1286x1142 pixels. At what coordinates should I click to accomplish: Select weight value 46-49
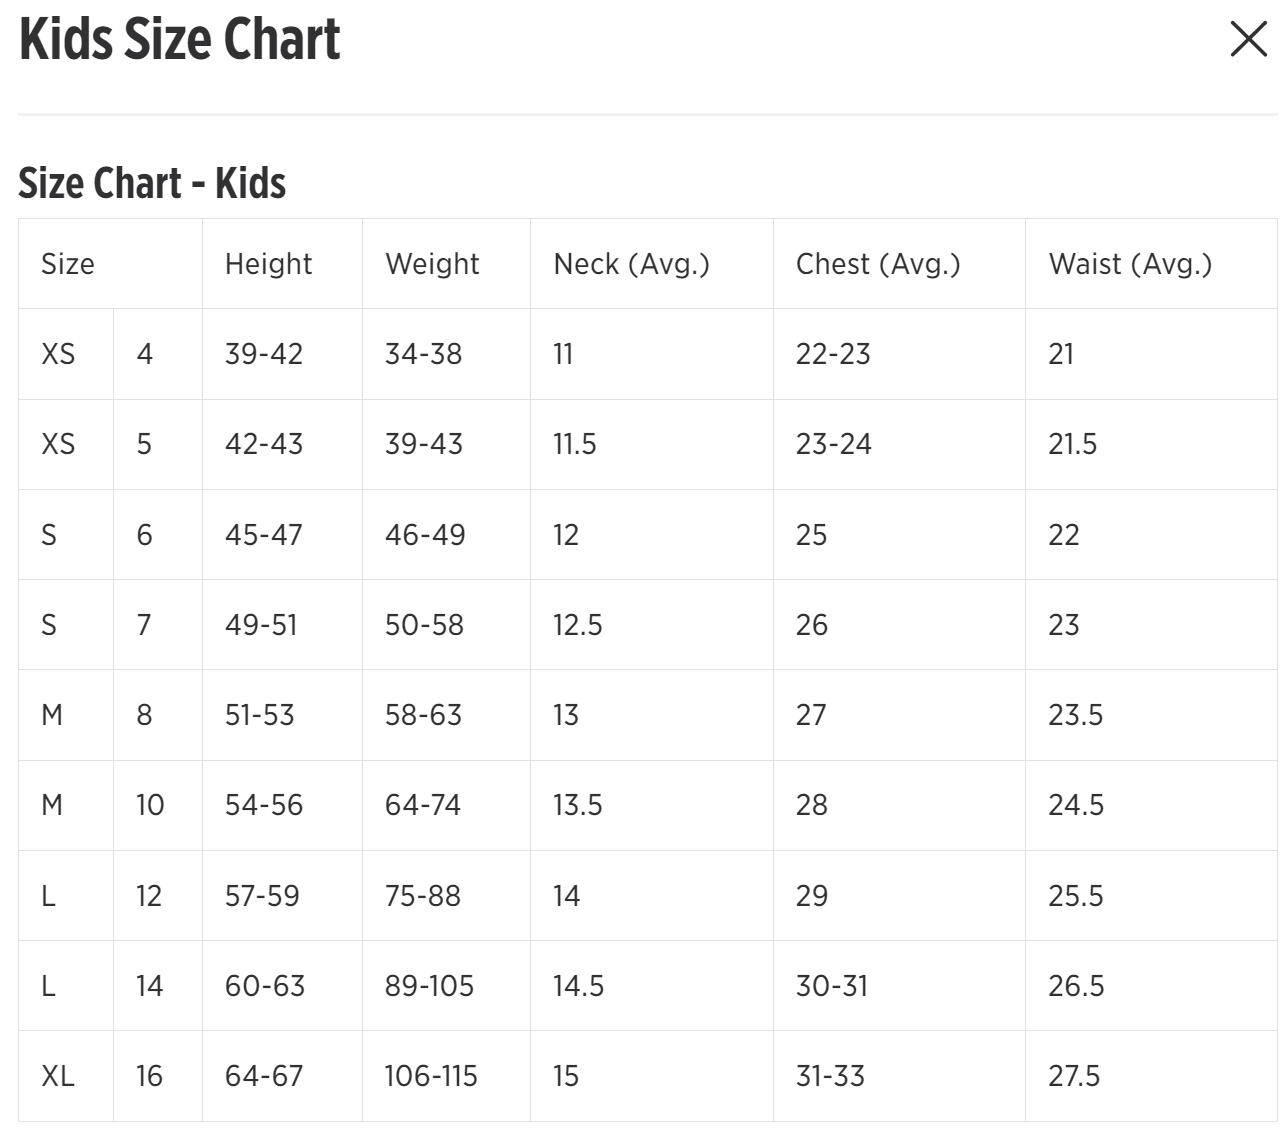(425, 535)
